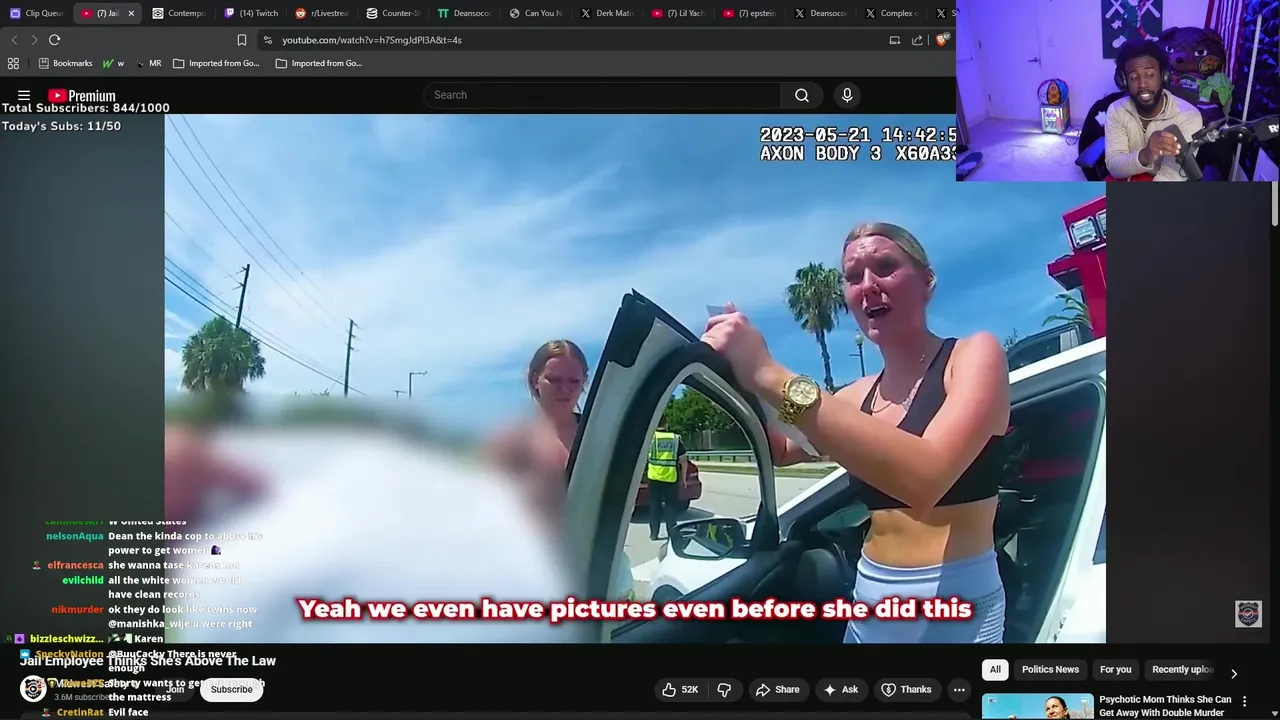
Task: Open the 'w' bookmark shortcut
Action: [113, 63]
